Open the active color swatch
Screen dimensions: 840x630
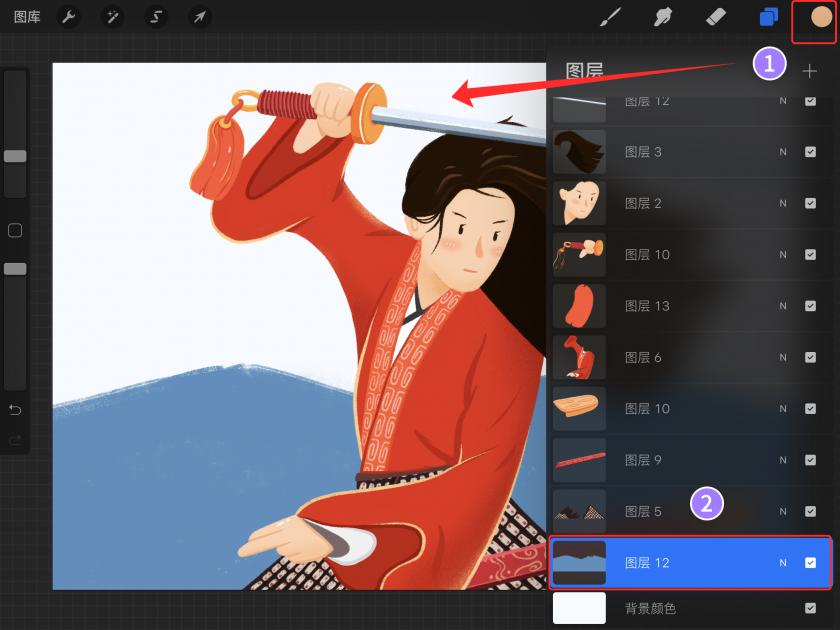coord(821,17)
